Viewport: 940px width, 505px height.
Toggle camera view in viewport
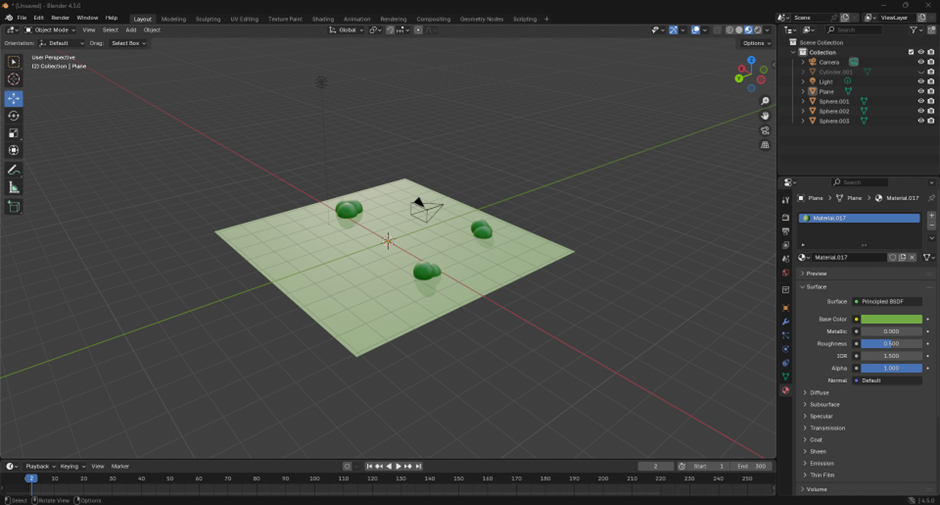765,130
